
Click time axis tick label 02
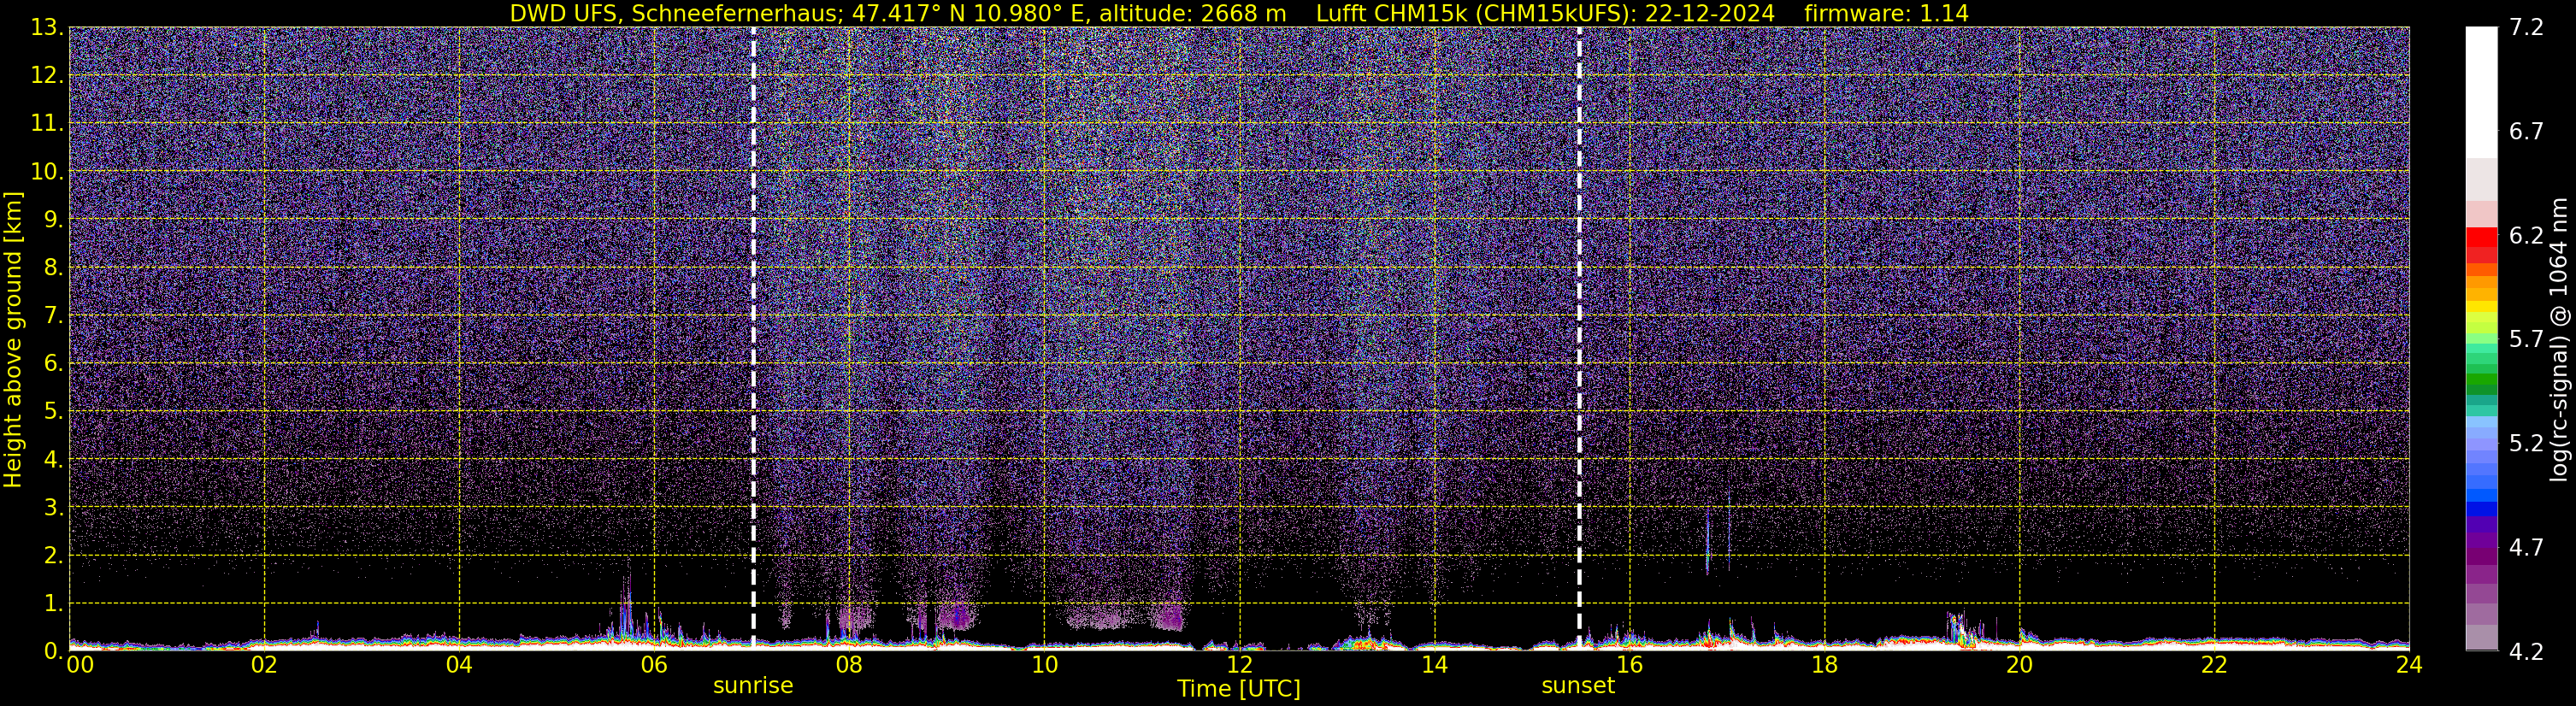pyautogui.click(x=264, y=666)
